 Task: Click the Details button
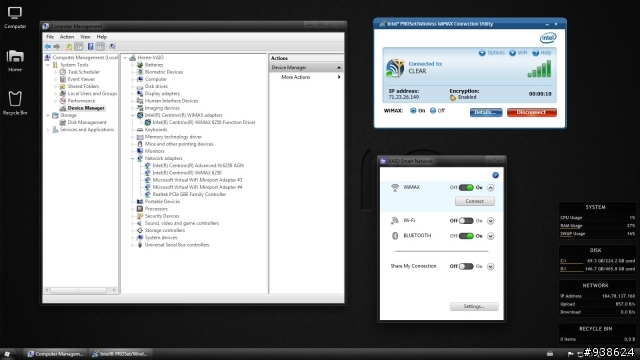pyautogui.click(x=486, y=112)
